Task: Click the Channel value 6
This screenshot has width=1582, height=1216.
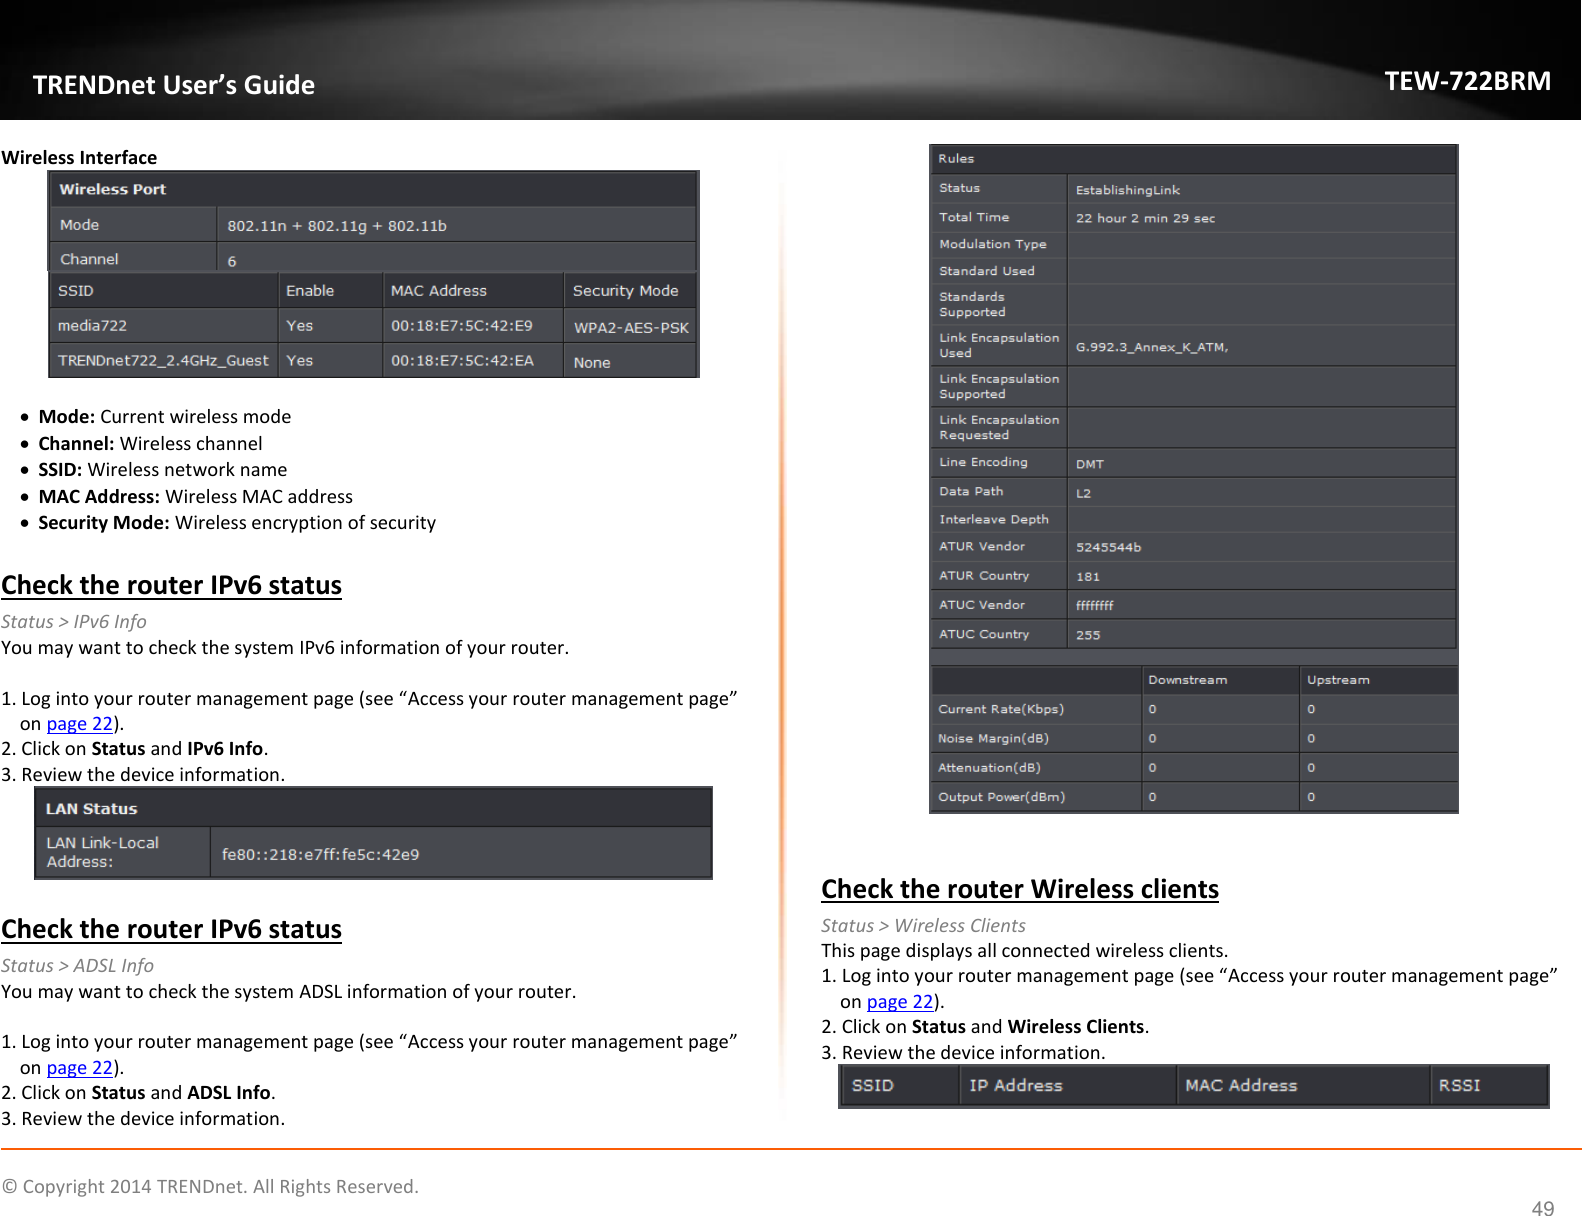Action: point(232,261)
